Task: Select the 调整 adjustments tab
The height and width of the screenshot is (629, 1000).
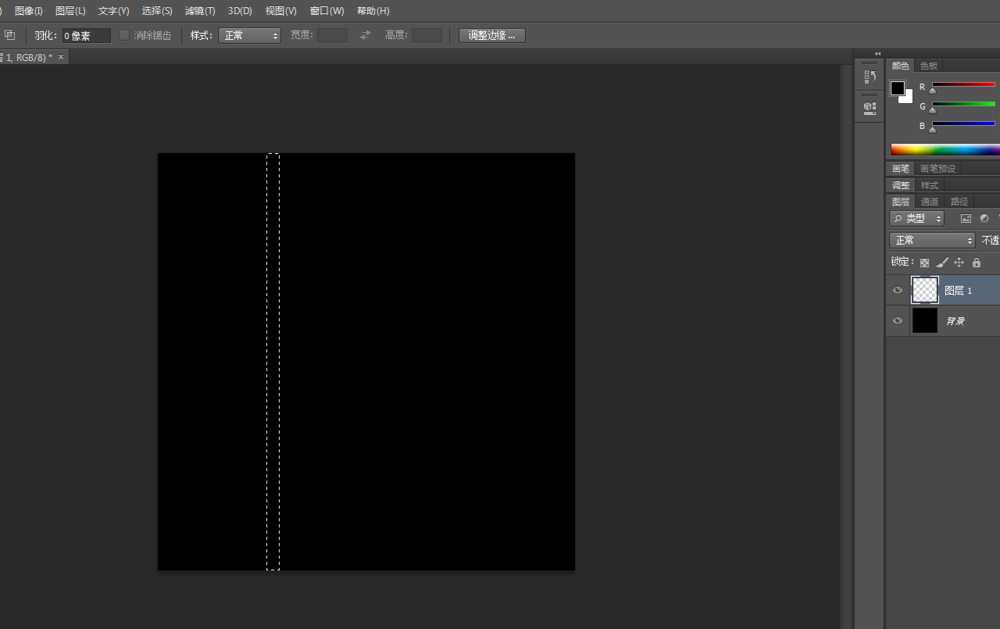Action: pyautogui.click(x=901, y=186)
